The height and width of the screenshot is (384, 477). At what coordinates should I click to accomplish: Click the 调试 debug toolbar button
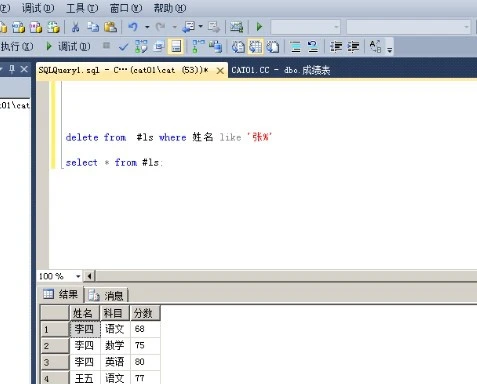[x=68, y=47]
